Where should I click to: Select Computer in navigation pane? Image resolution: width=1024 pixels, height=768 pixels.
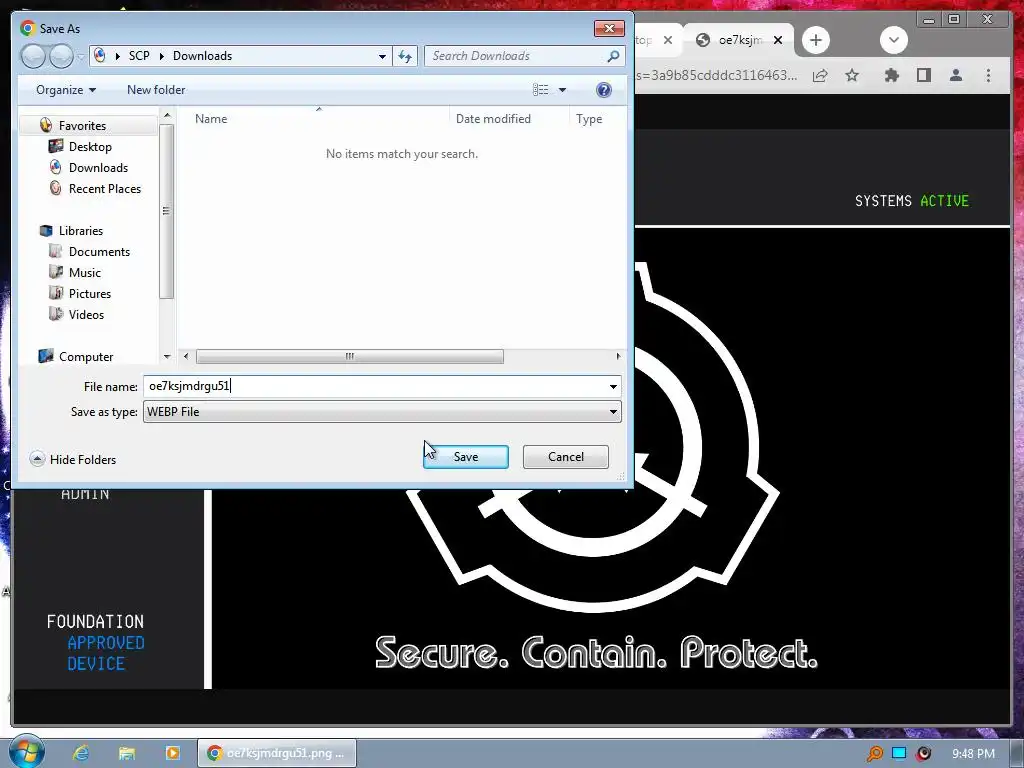[86, 357]
